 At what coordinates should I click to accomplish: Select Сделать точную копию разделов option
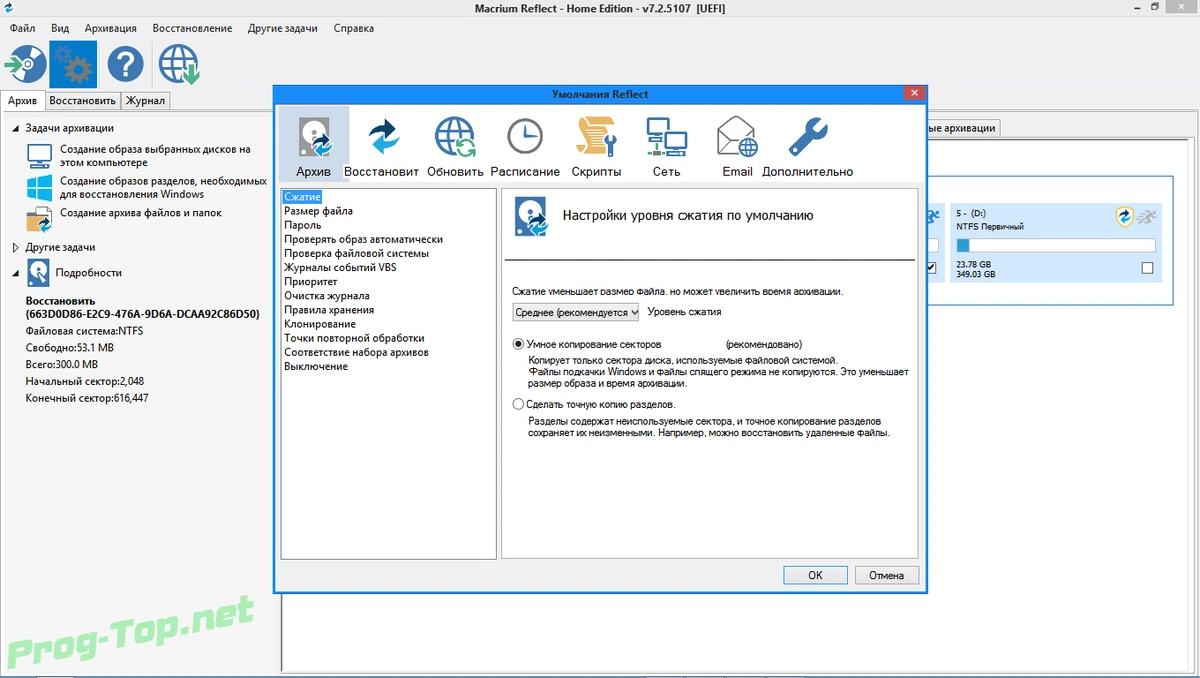[518, 404]
